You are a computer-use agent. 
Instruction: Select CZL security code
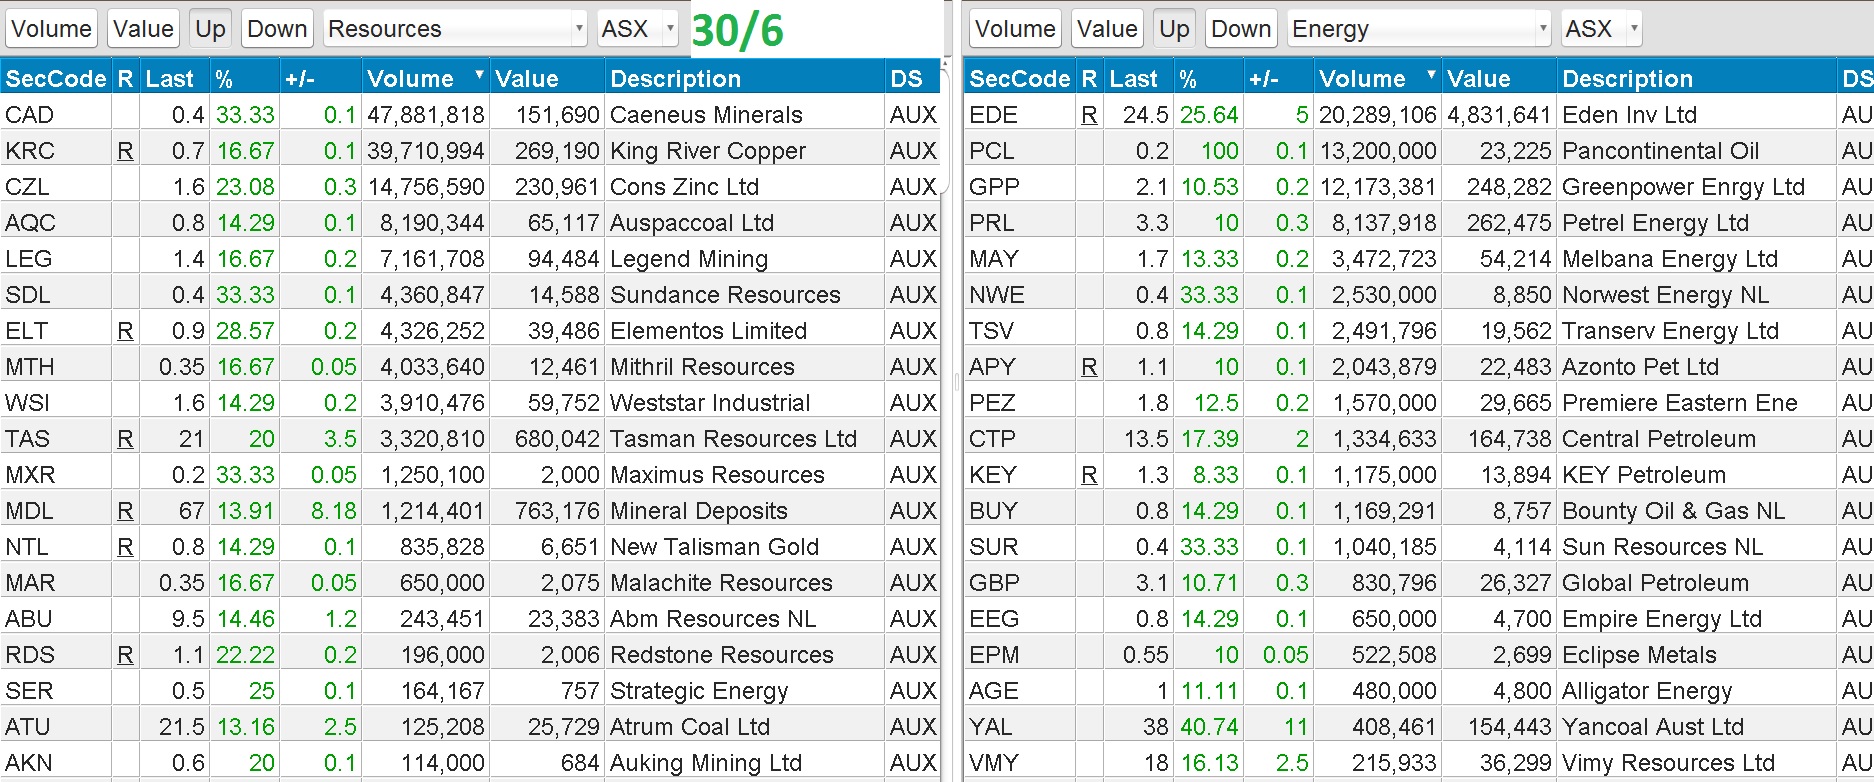click(27, 187)
